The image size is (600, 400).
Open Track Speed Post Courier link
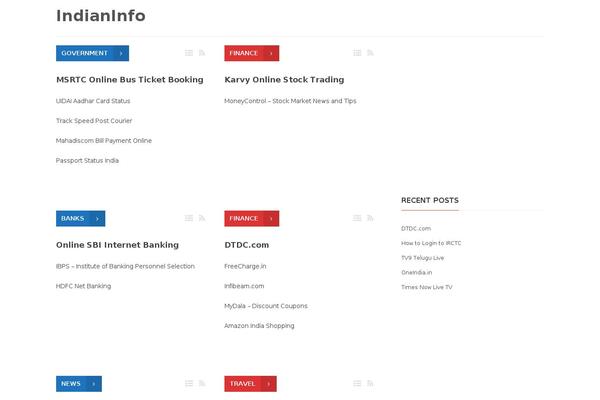(94, 121)
